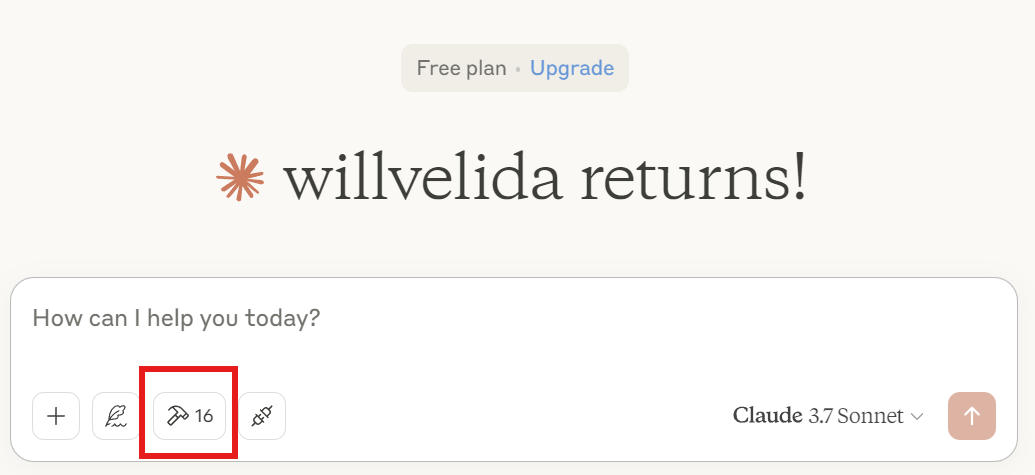This screenshot has width=1035, height=475.
Task: Open the plug connectors icon
Action: click(x=262, y=416)
